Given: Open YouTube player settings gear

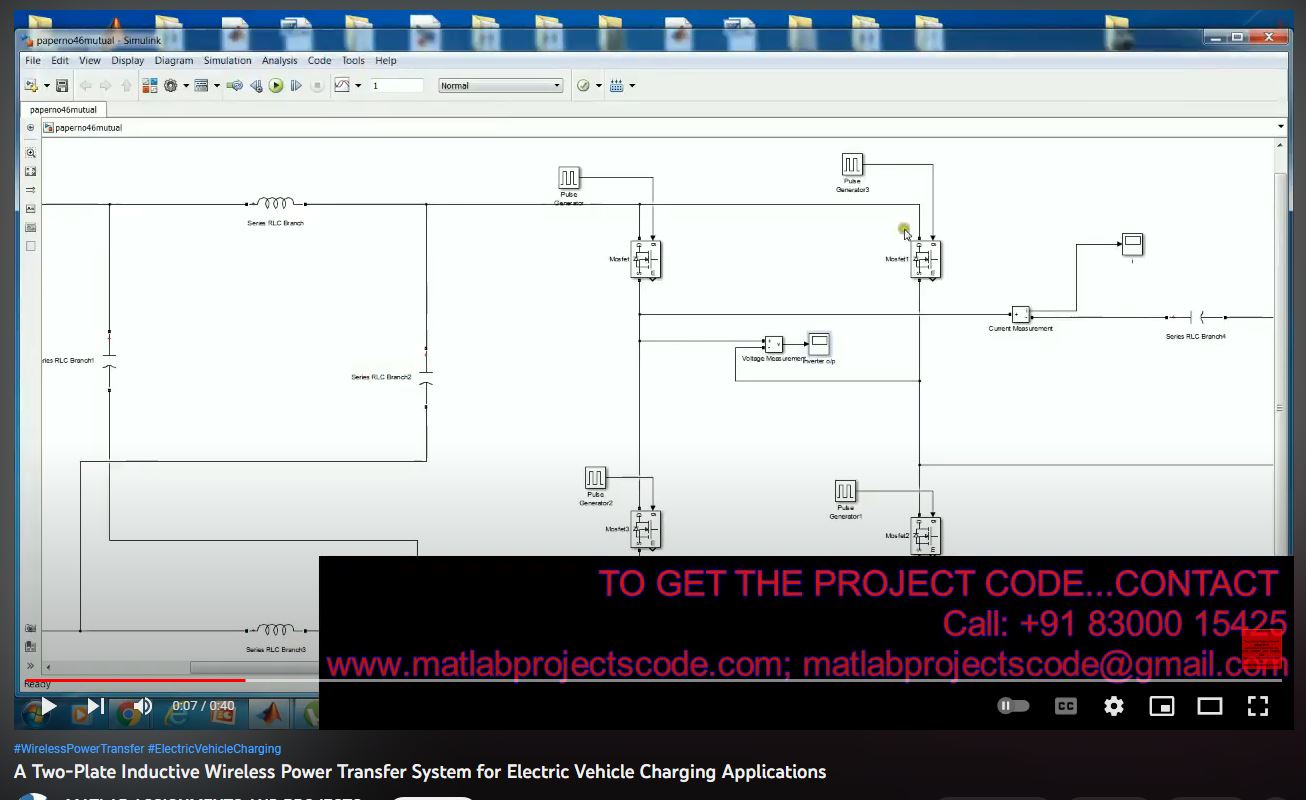Looking at the screenshot, I should coord(1114,706).
